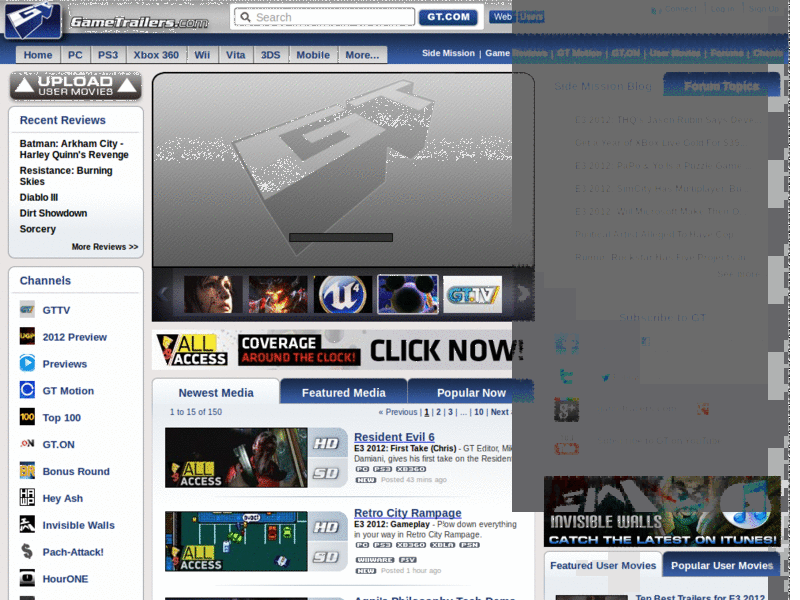Click the video player loading bar

(341, 237)
